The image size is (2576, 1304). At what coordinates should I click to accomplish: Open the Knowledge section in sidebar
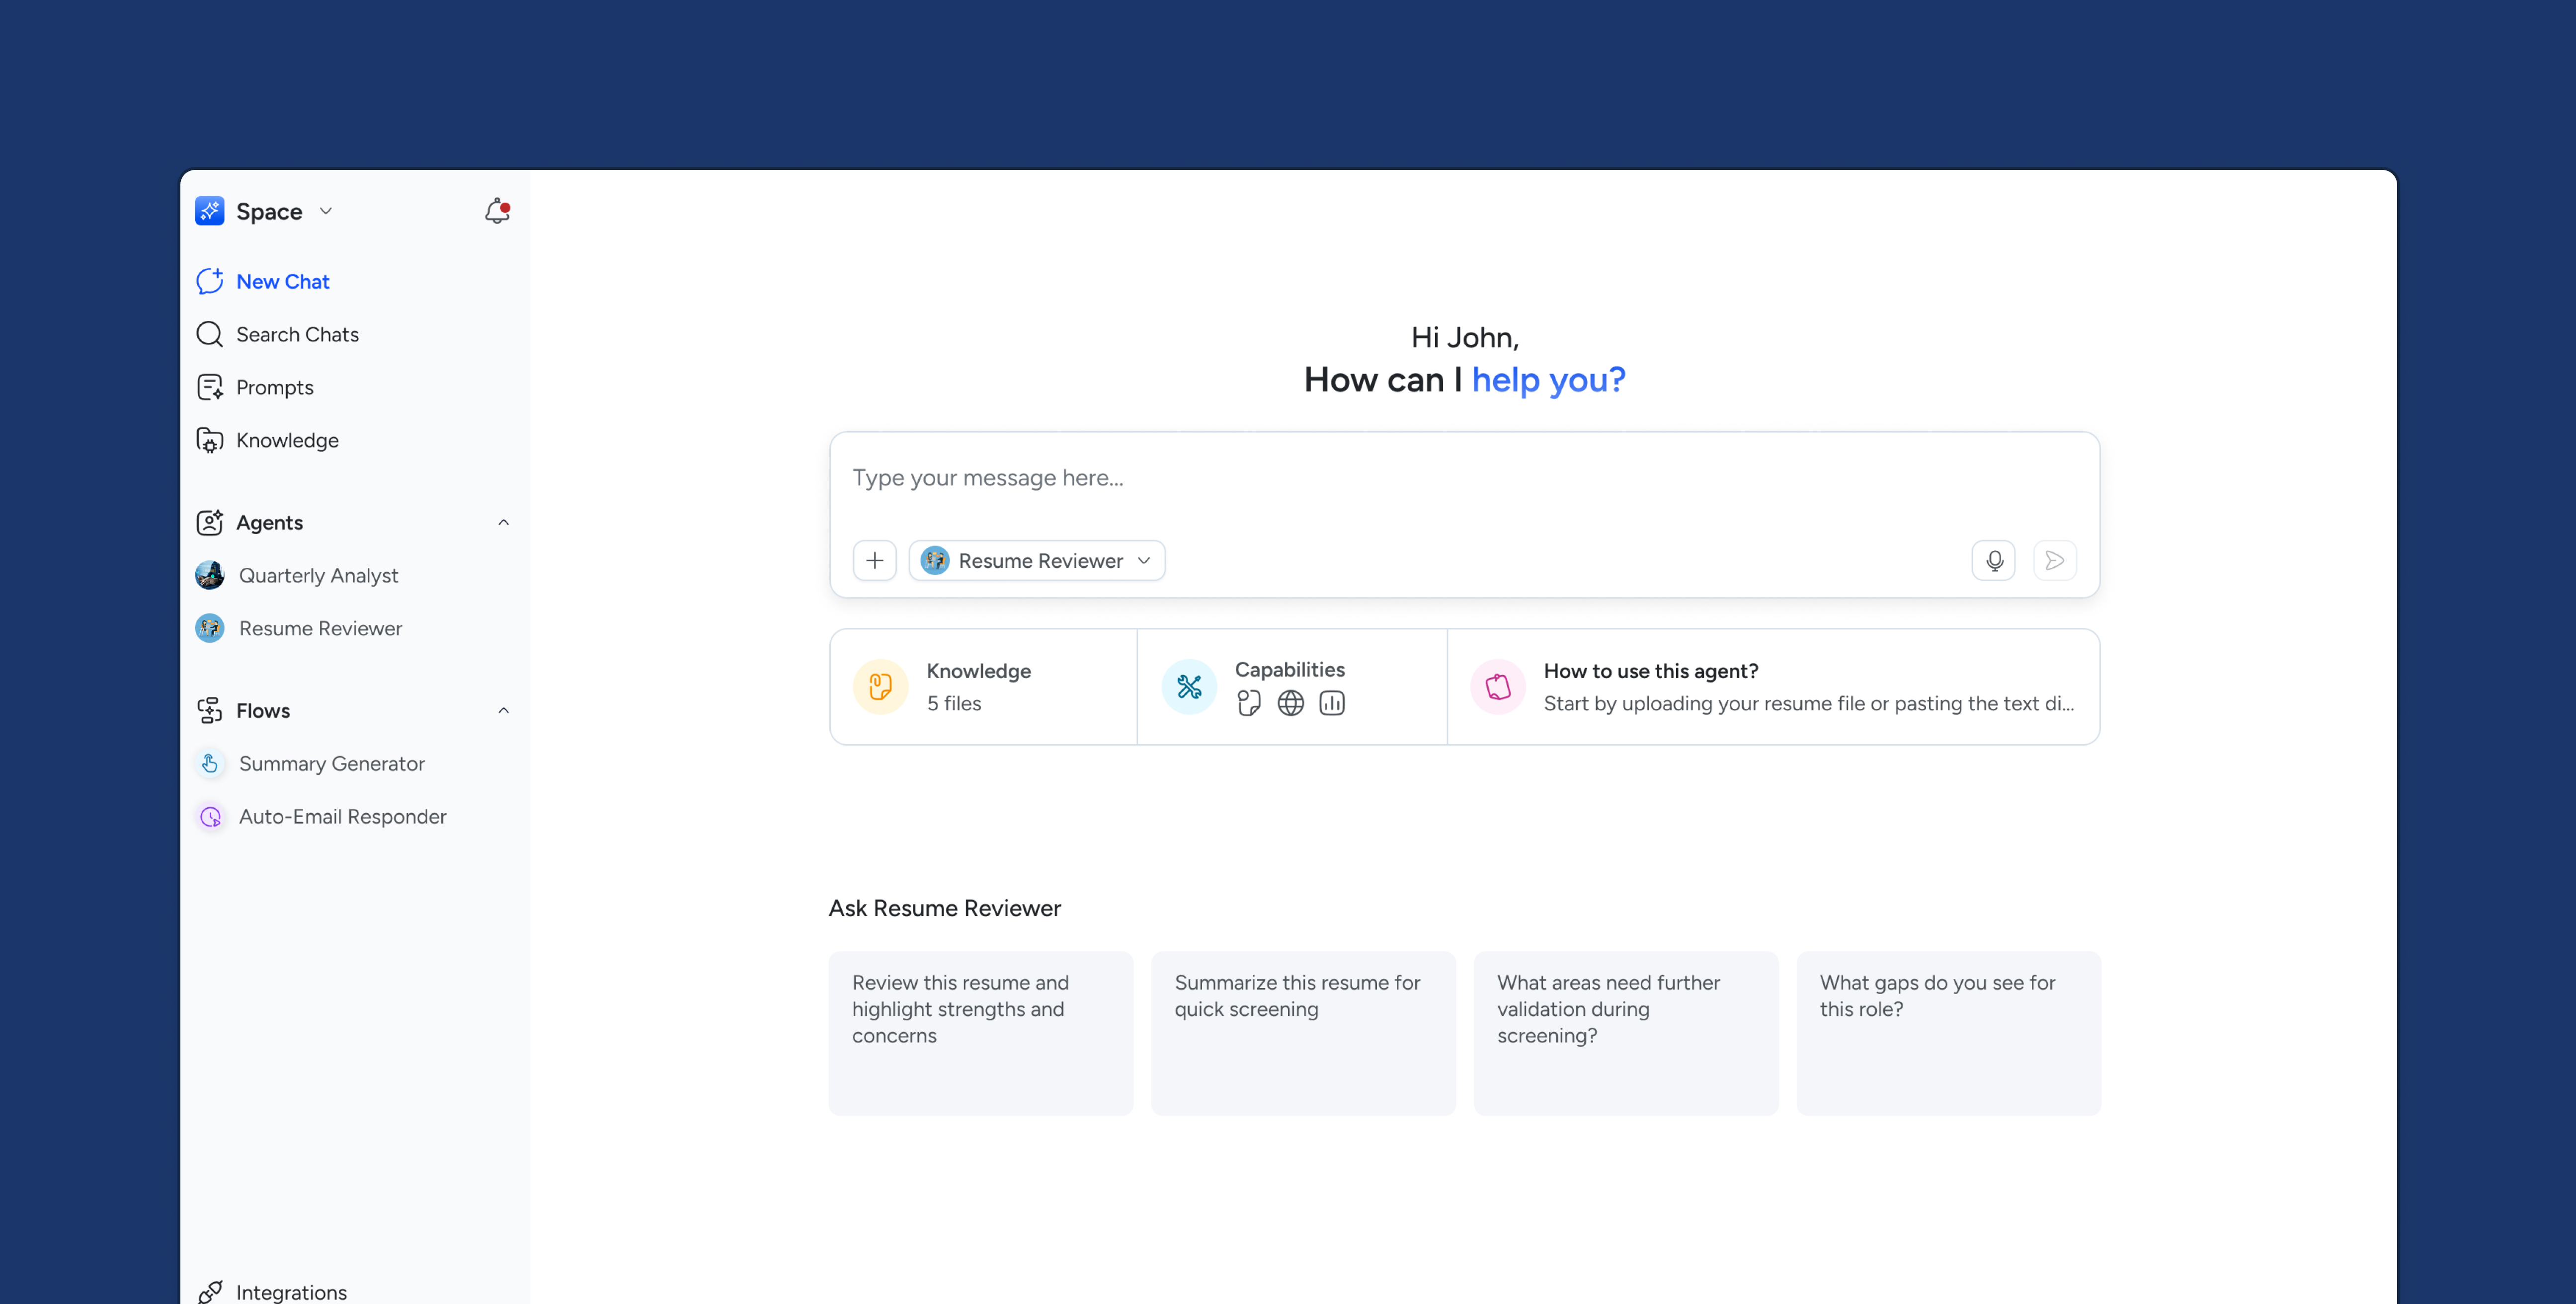click(x=287, y=440)
